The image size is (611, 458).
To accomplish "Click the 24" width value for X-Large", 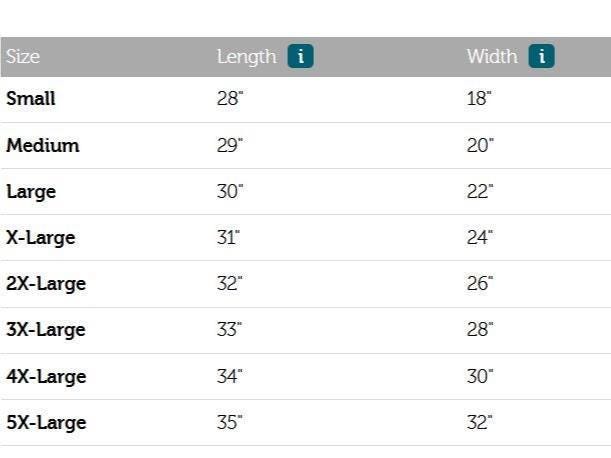I will click(x=480, y=237).
